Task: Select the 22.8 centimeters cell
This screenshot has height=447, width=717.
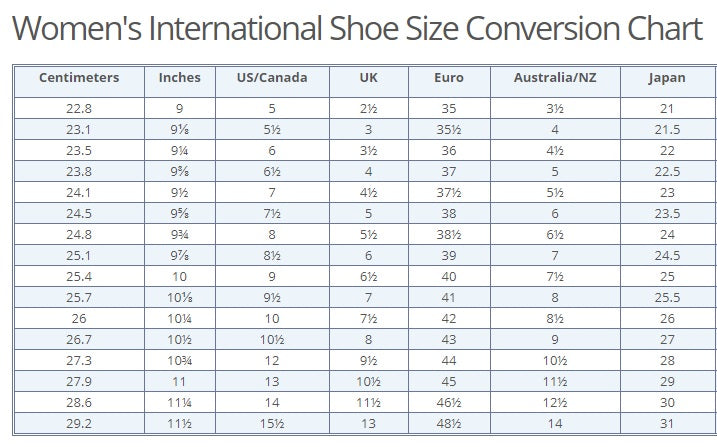Action: click(78, 108)
